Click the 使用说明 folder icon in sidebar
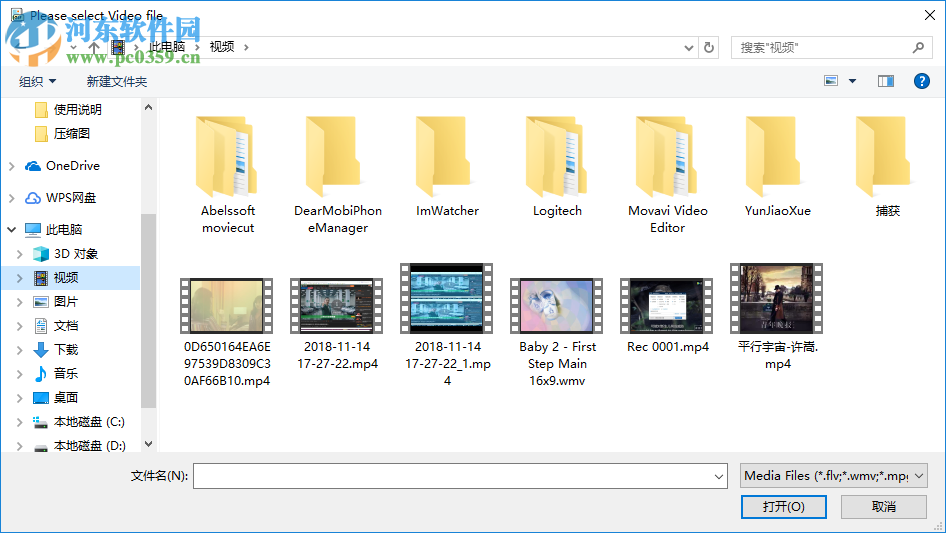 (x=41, y=109)
